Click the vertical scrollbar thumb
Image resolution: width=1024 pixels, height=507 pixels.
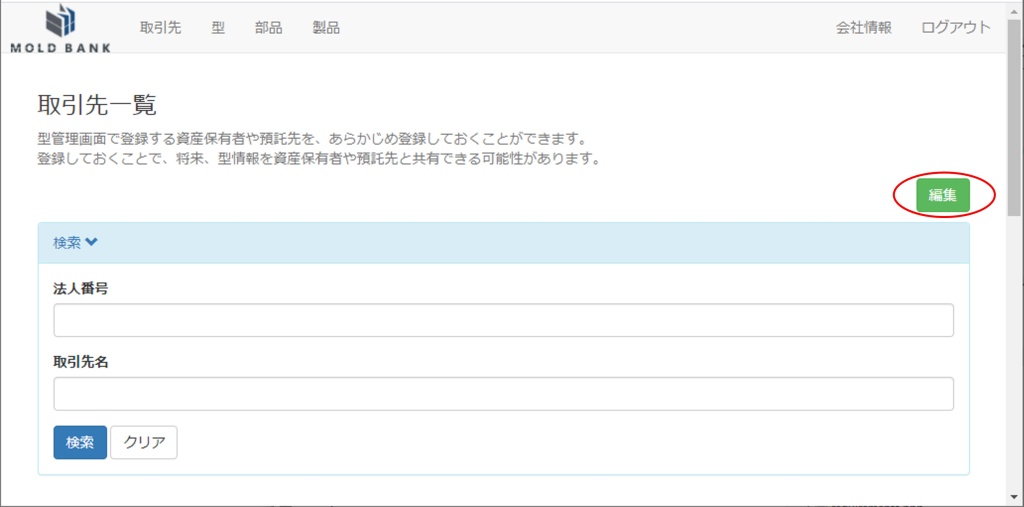click(1014, 115)
